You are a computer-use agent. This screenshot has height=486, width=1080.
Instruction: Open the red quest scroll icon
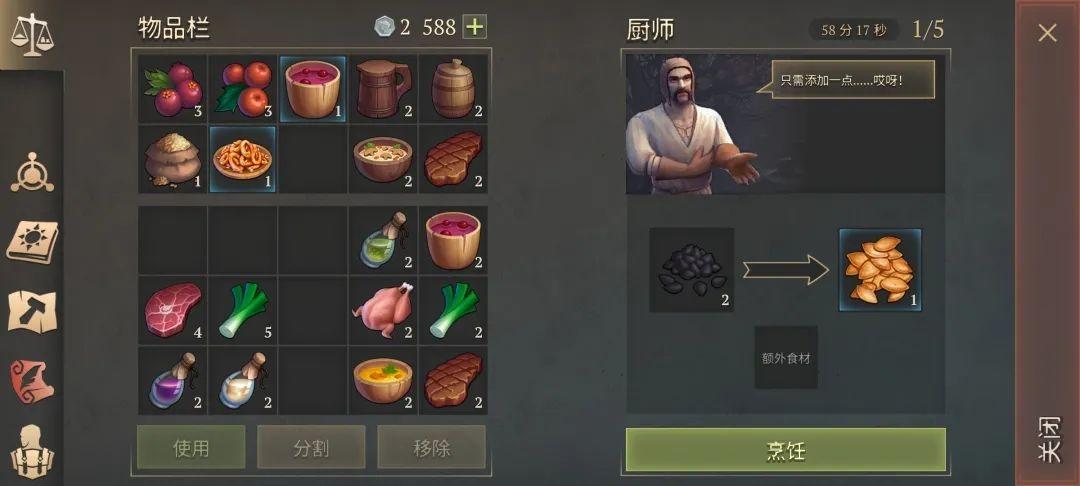click(x=32, y=381)
